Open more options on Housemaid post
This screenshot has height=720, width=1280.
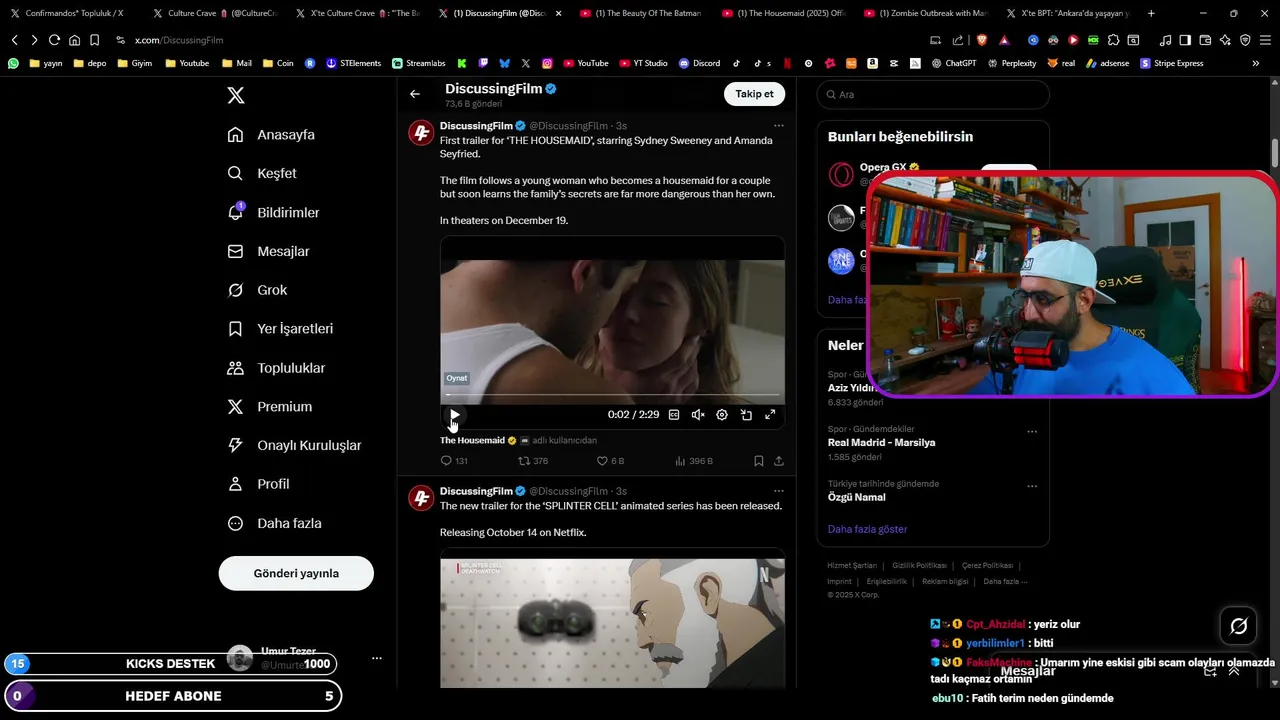(x=778, y=126)
